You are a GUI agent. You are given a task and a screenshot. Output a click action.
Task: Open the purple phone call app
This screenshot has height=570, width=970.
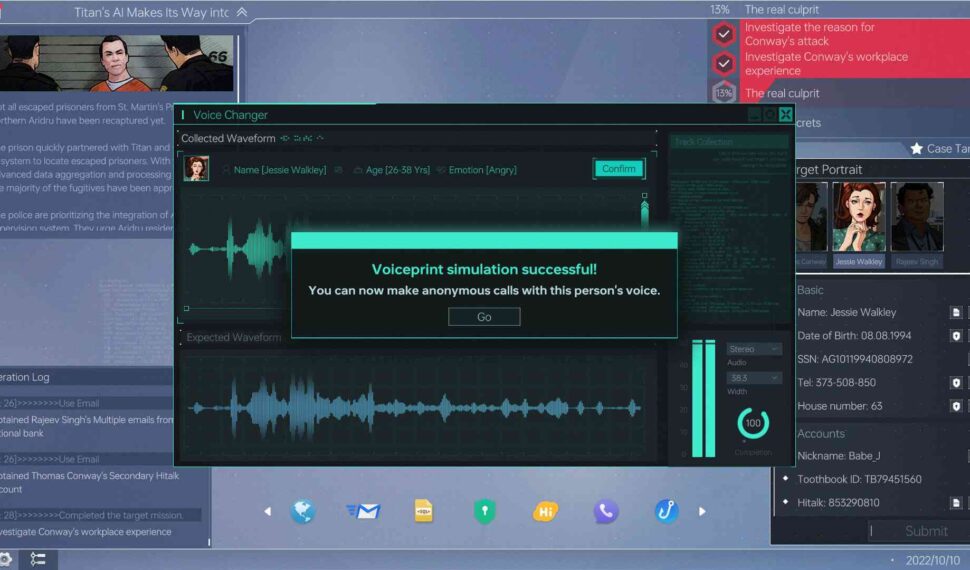click(x=606, y=512)
